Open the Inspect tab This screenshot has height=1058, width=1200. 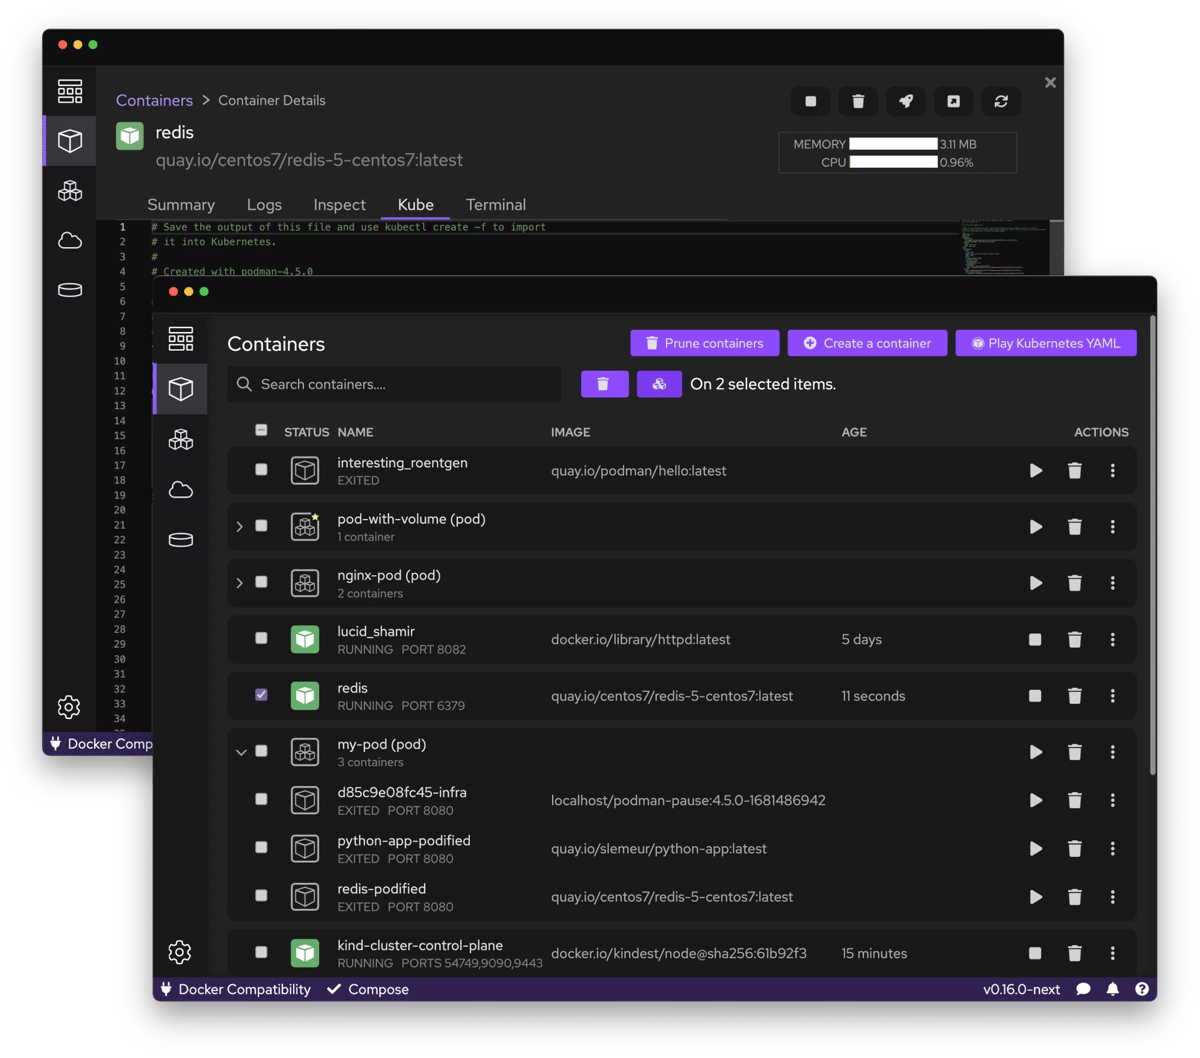tap(339, 205)
